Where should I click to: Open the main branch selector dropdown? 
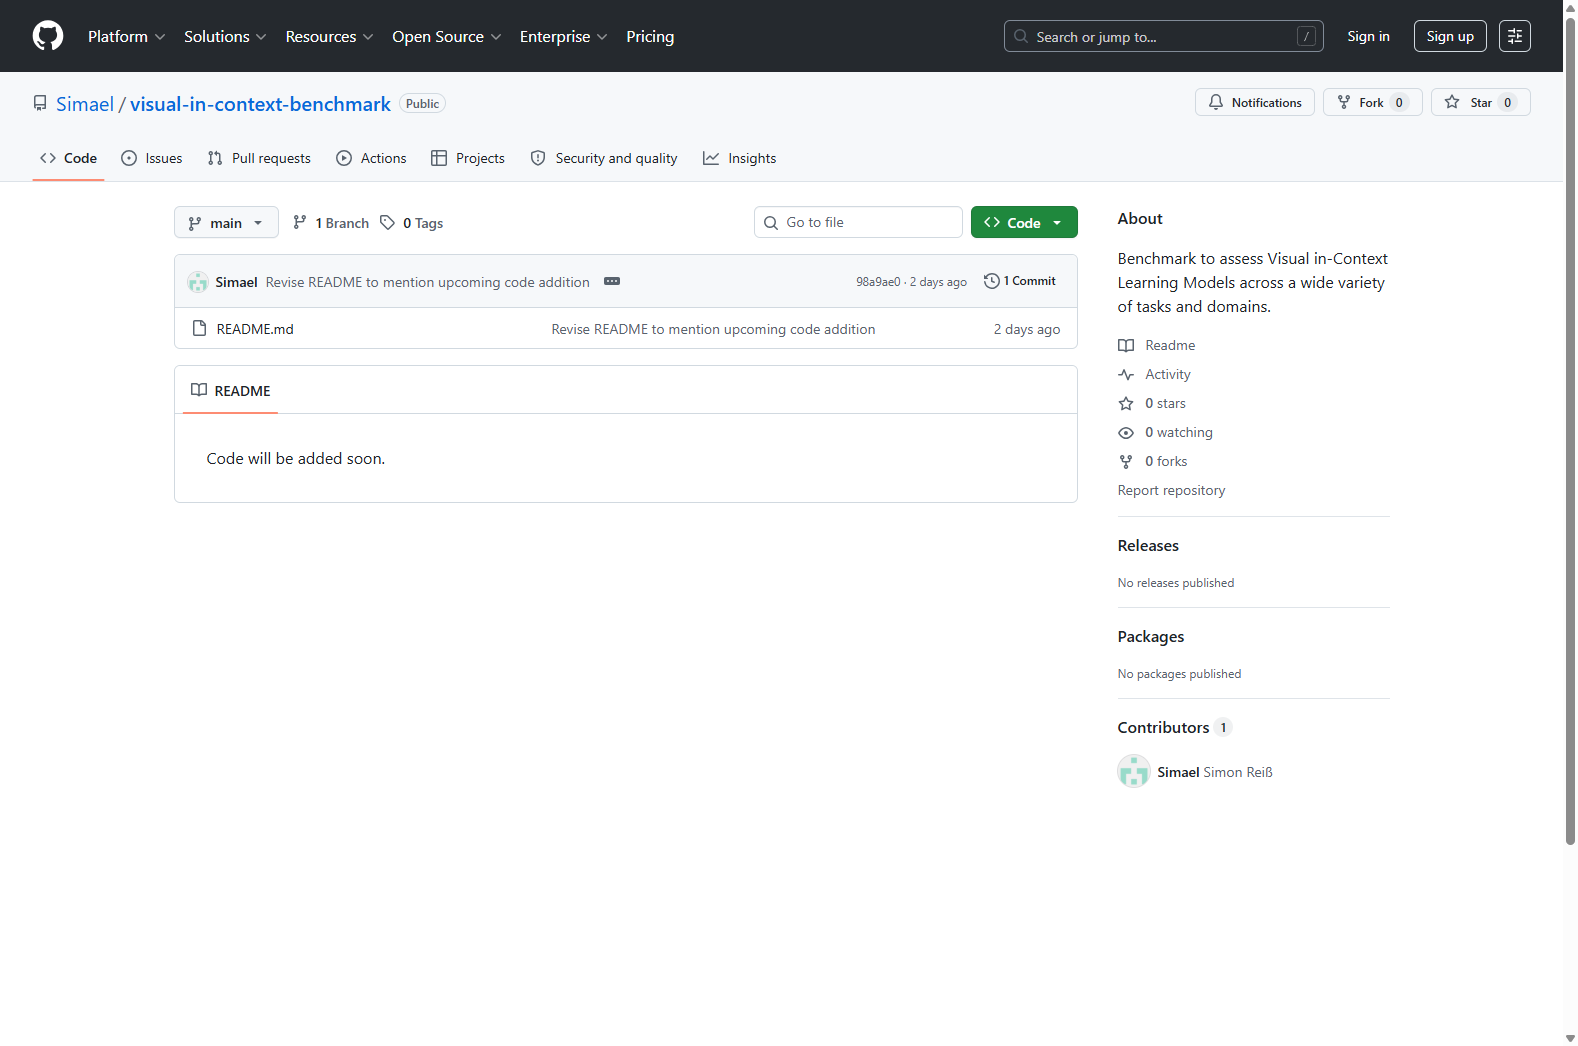coord(226,222)
